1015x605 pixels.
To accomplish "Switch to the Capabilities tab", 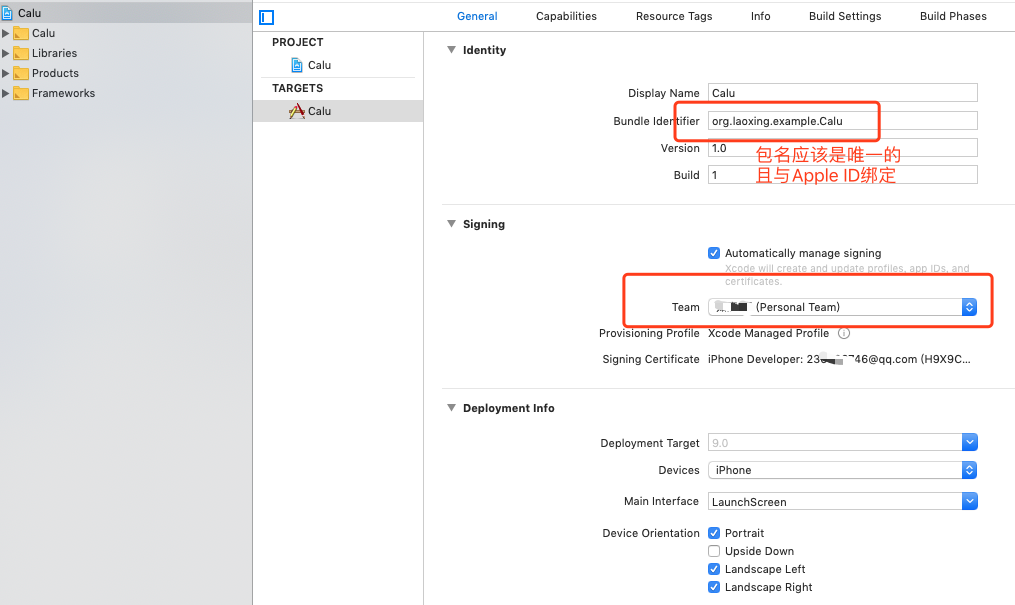I will [x=566, y=16].
